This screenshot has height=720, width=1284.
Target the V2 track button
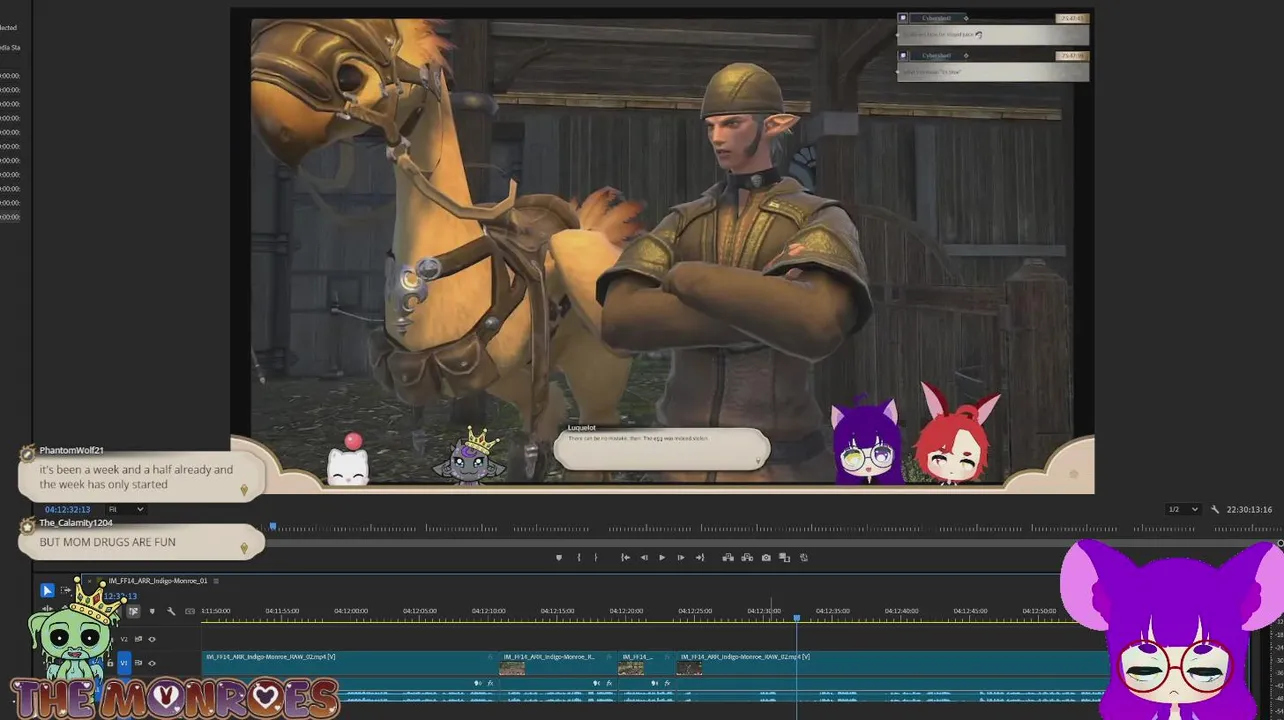(x=124, y=639)
